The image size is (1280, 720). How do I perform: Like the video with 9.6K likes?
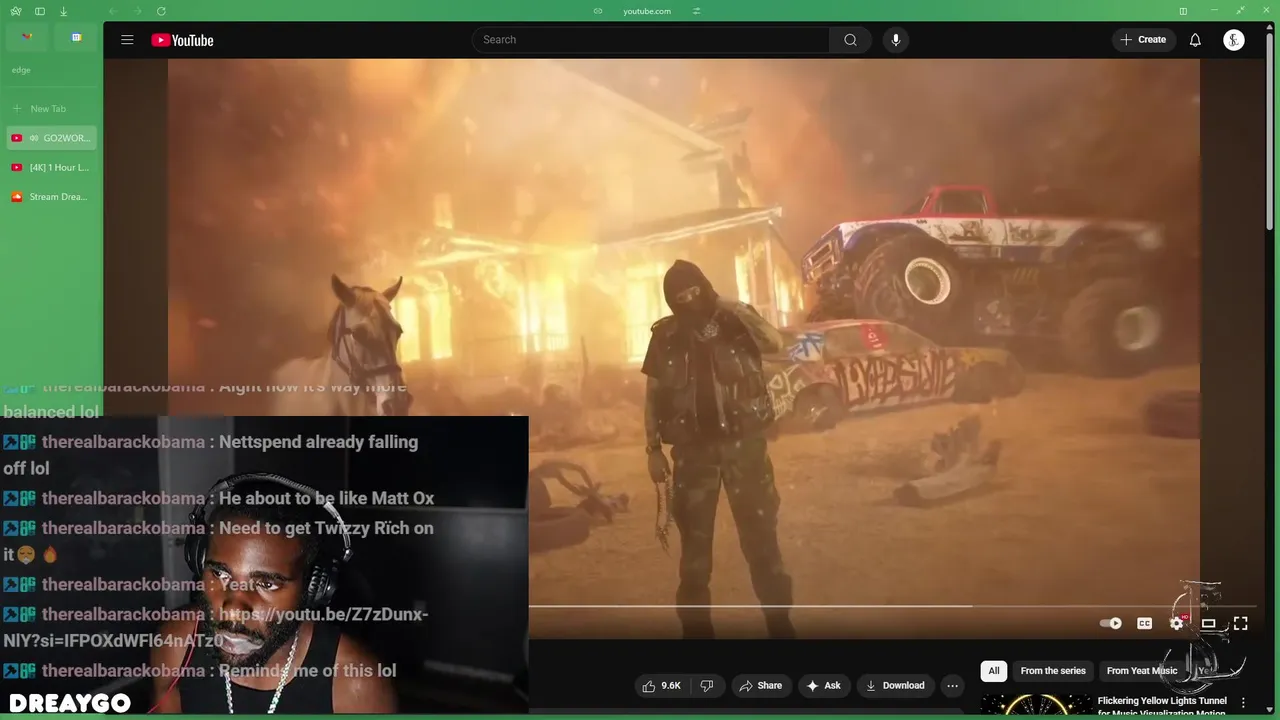[x=662, y=685]
